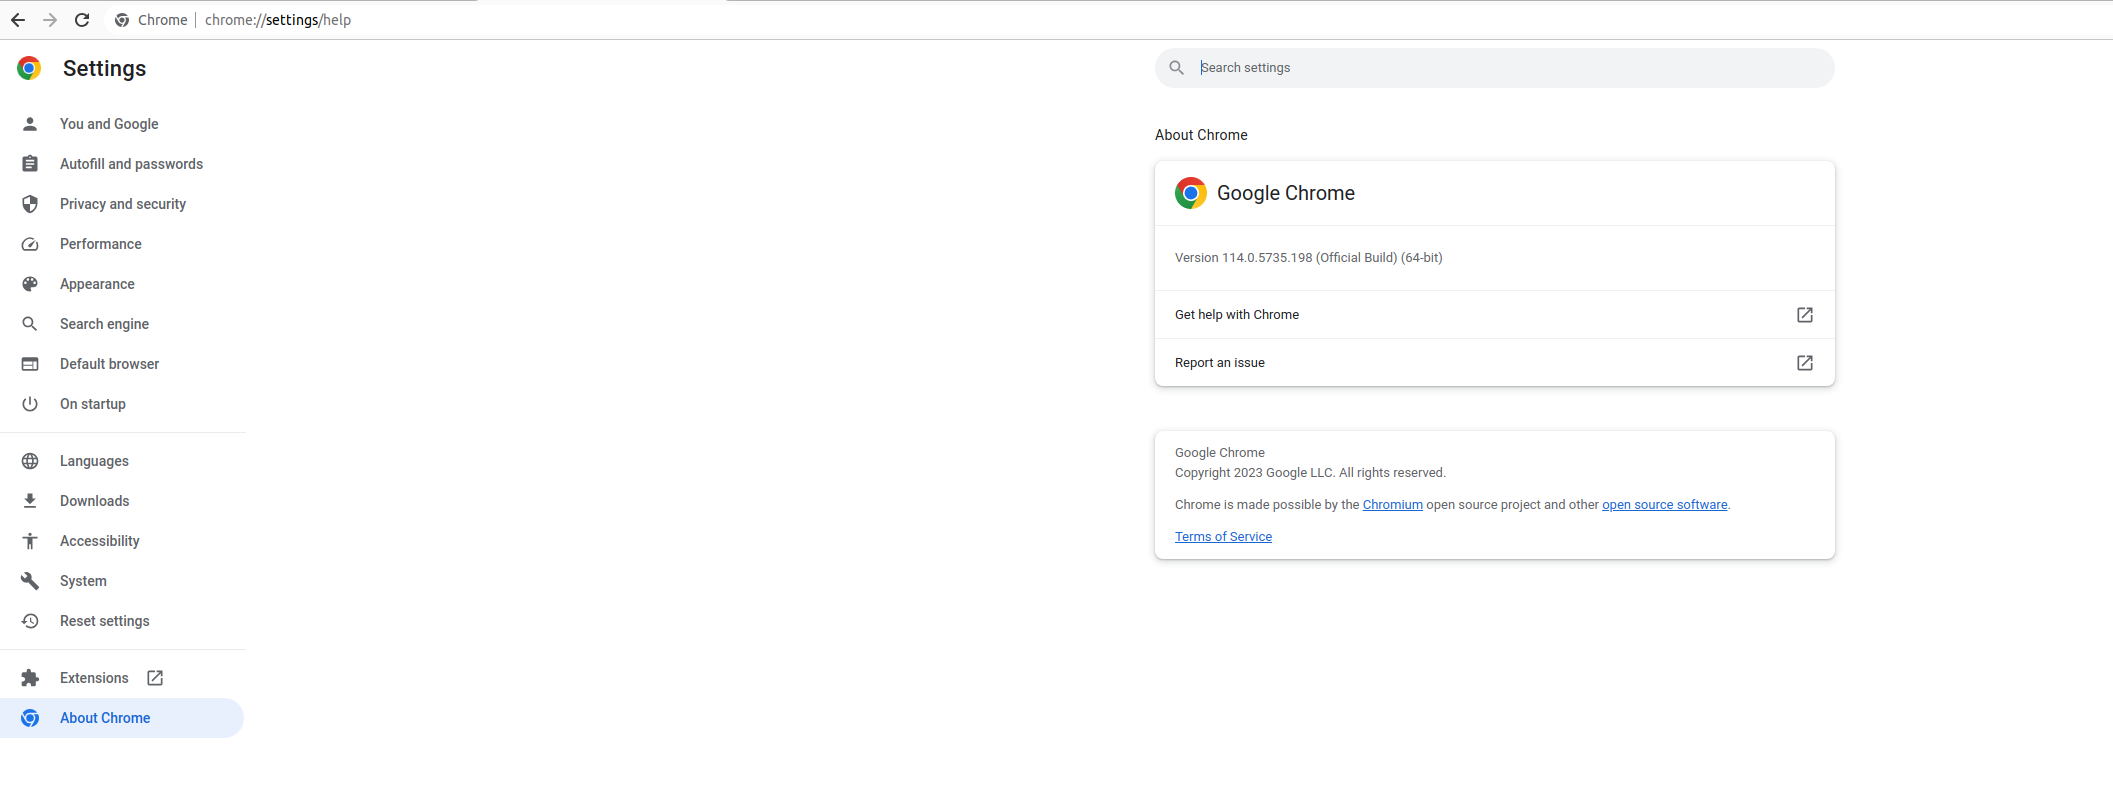Open You and Google settings
The height and width of the screenshot is (812, 2113).
click(x=109, y=124)
